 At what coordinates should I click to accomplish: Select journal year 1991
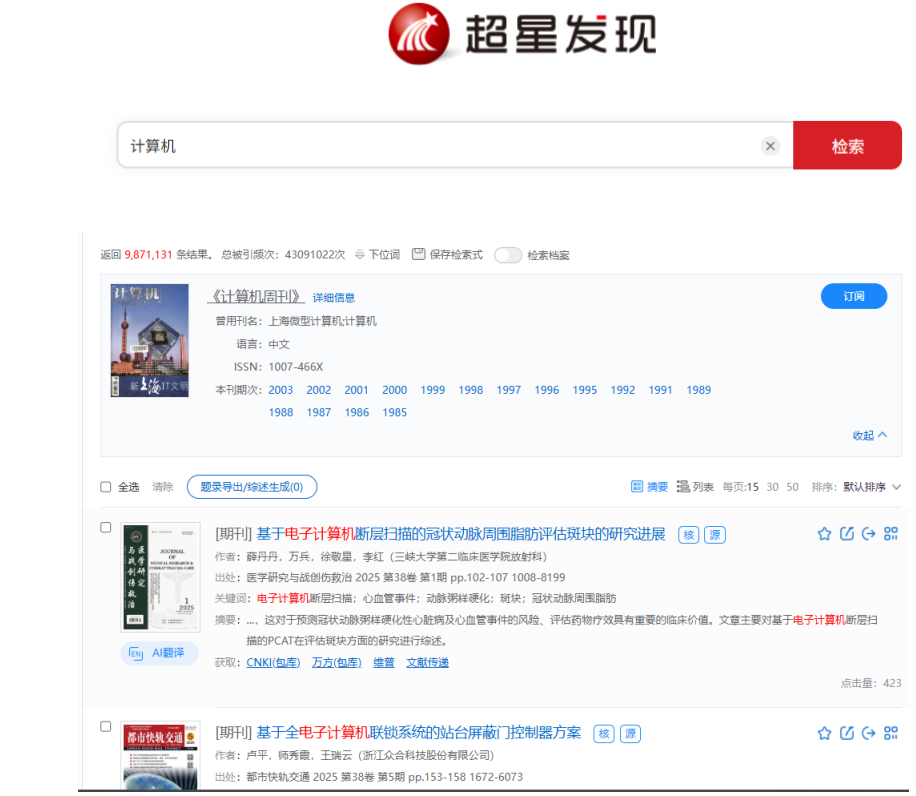660,390
